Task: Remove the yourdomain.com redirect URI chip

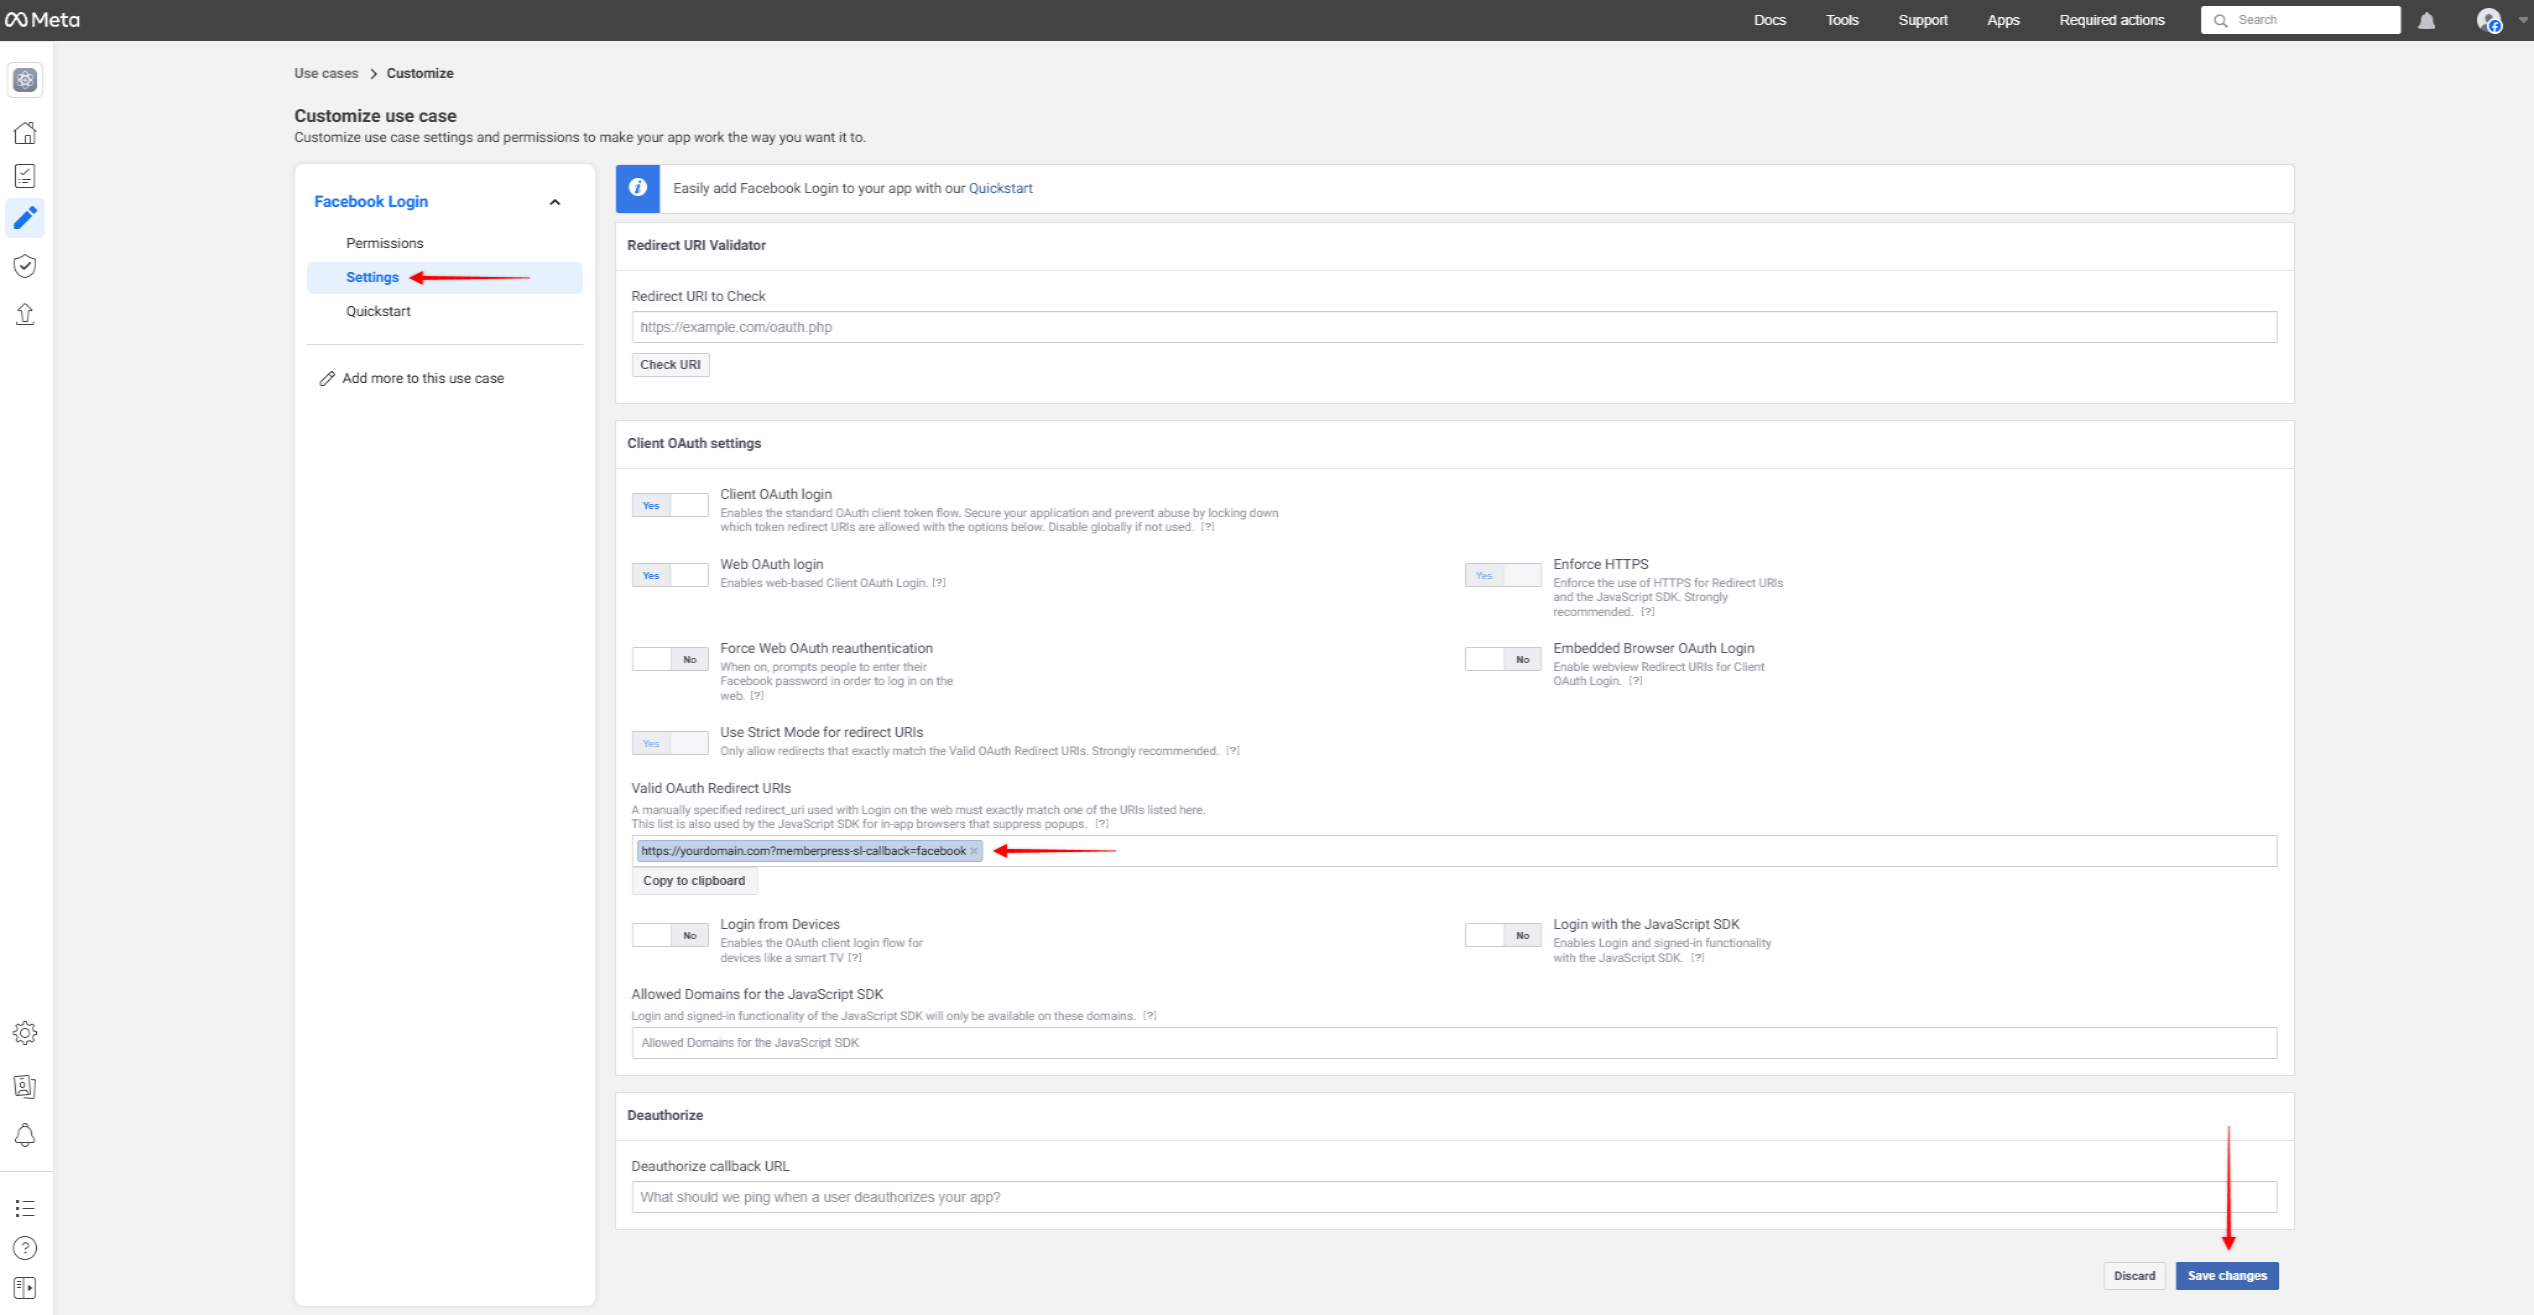Action: pos(973,851)
